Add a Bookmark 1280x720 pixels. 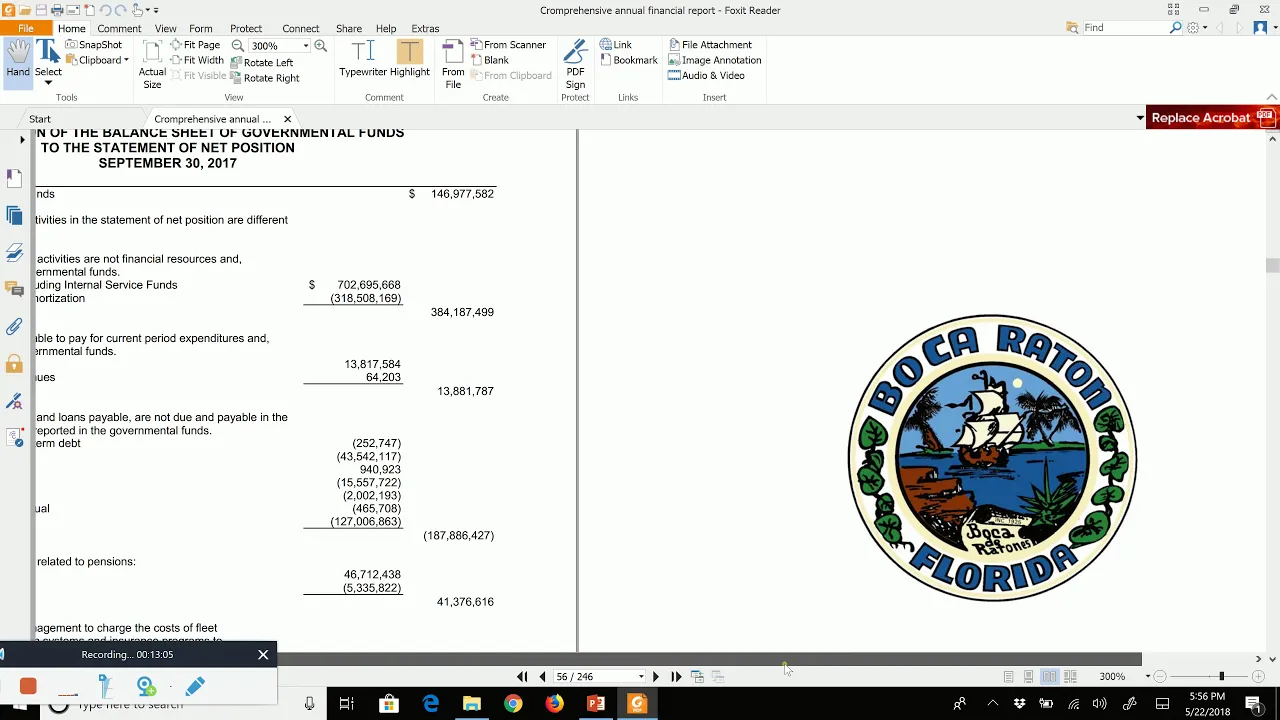[x=629, y=60]
